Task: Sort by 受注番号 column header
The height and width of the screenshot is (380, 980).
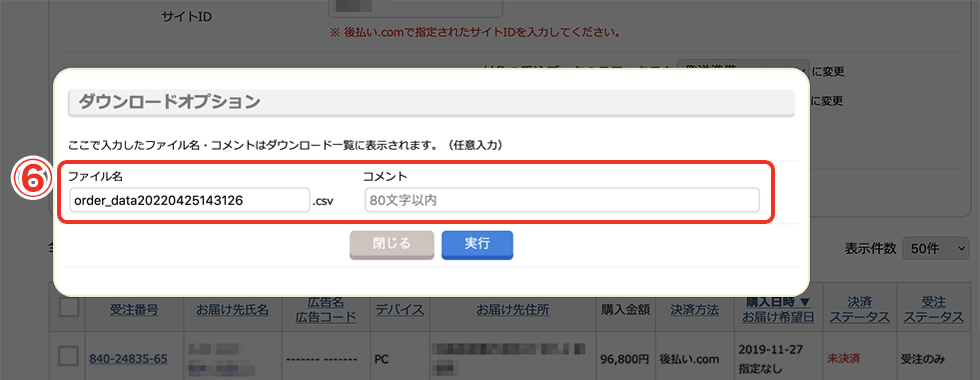Action: pos(134,309)
